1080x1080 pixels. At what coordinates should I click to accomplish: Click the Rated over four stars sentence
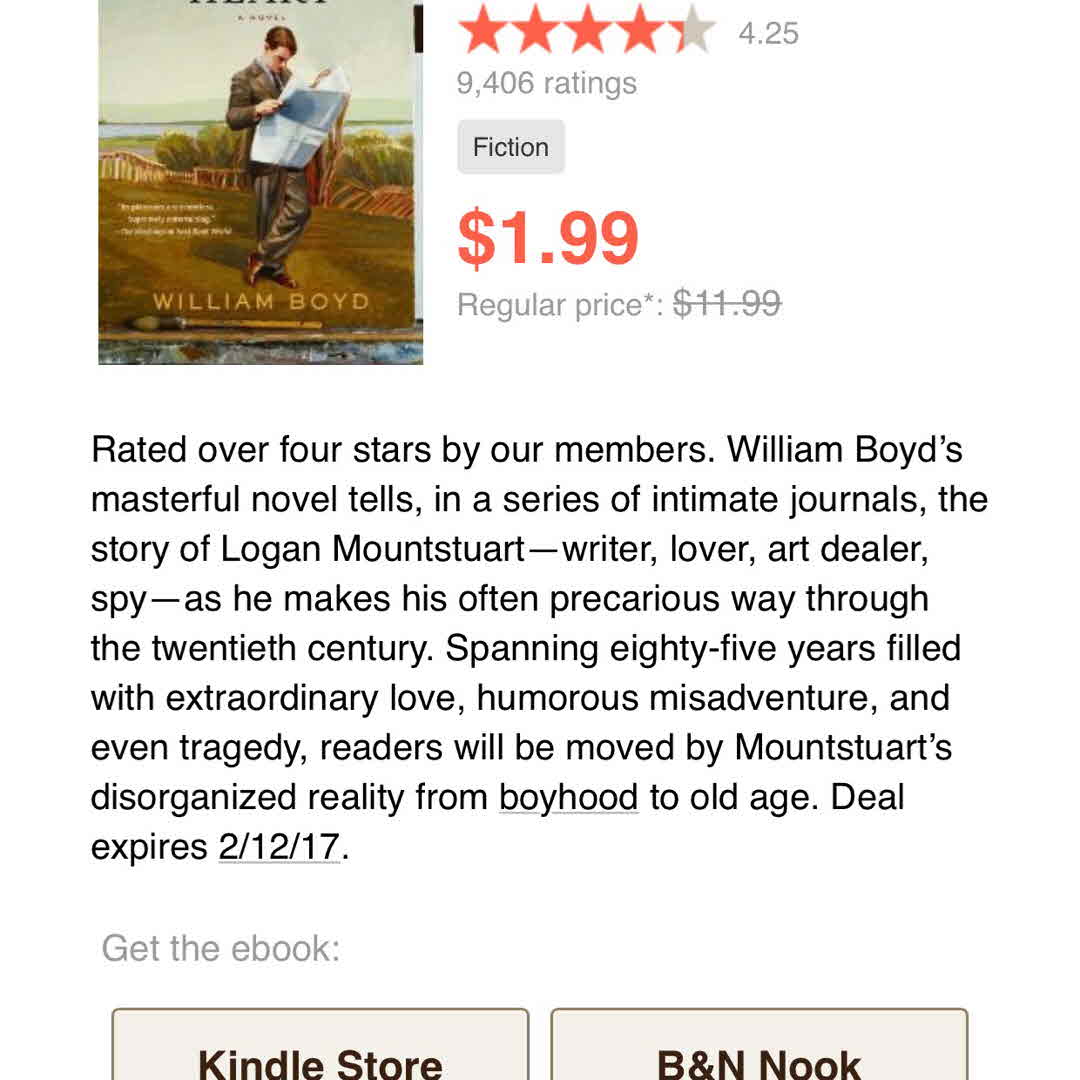point(400,450)
